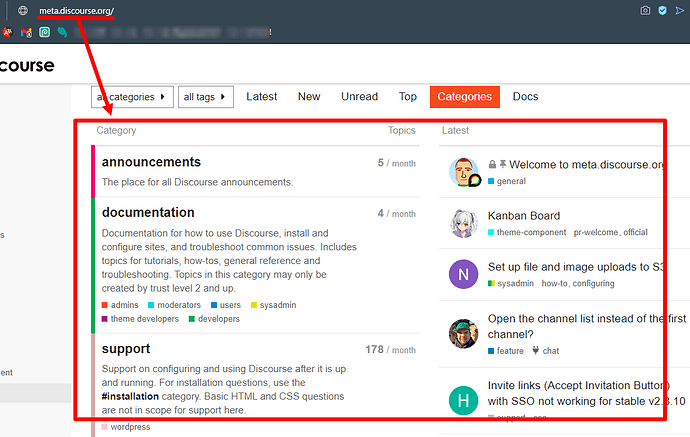Open the admins subcategory
The image size is (690, 437).
pyautogui.click(x=120, y=305)
